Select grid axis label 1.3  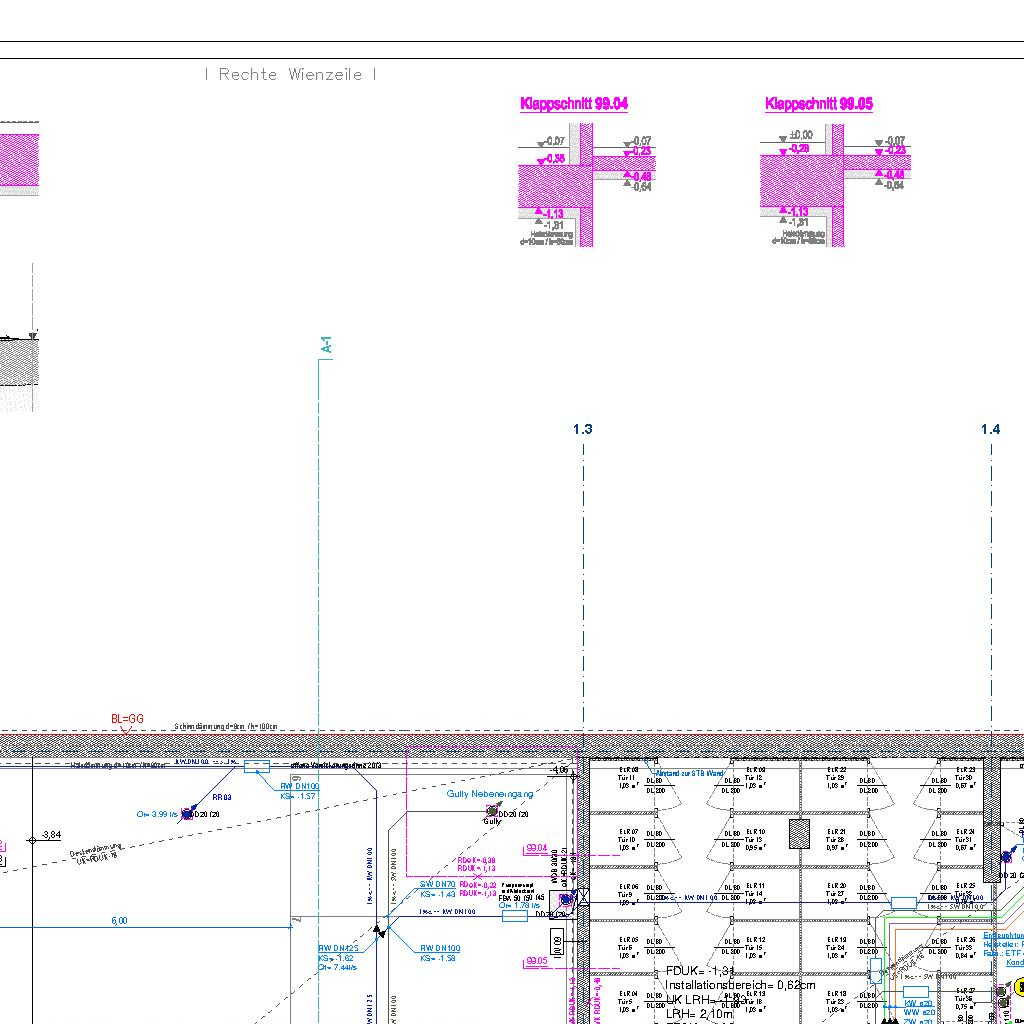click(582, 429)
